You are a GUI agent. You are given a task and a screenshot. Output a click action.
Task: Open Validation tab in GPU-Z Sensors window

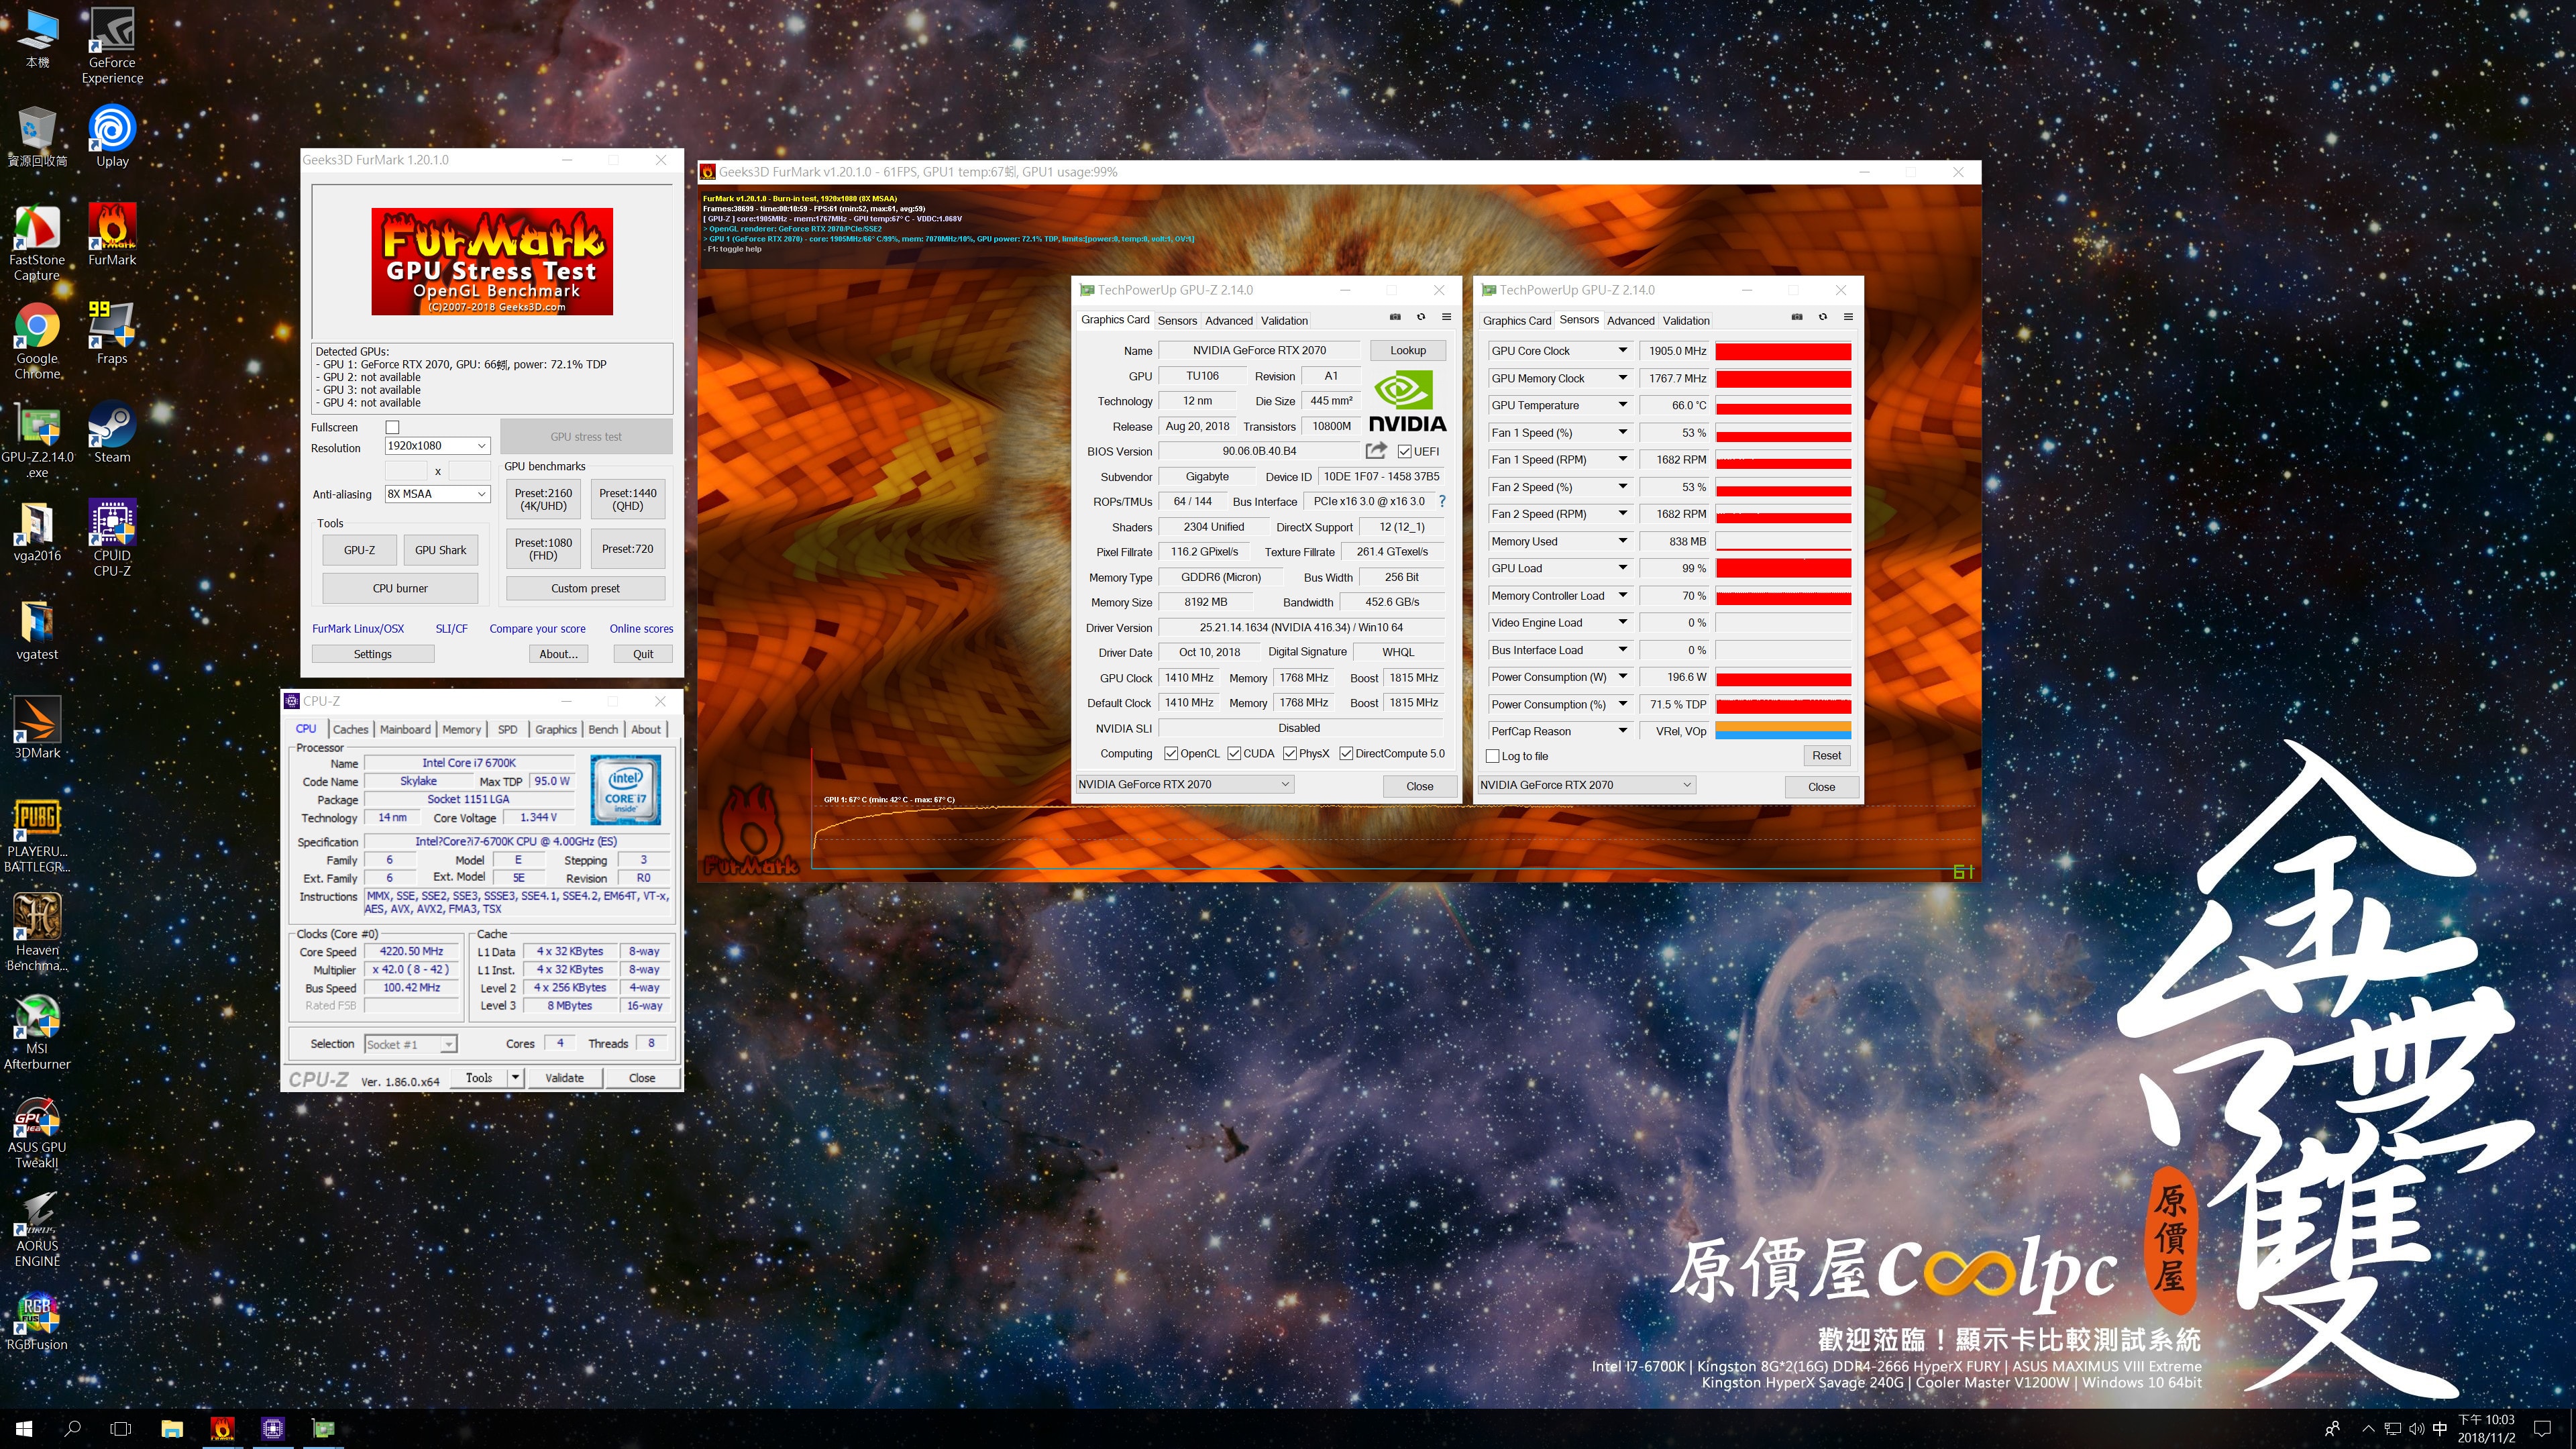click(1686, 321)
